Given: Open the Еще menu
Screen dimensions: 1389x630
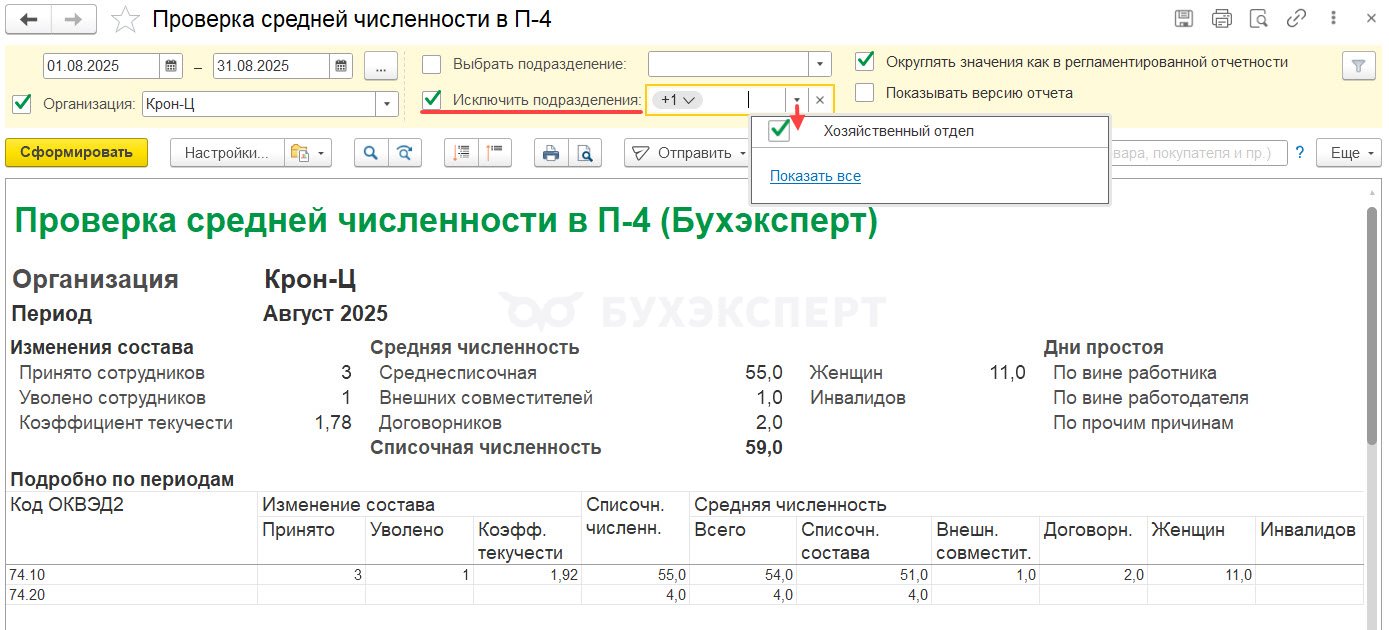Looking at the screenshot, I should click(x=1349, y=153).
